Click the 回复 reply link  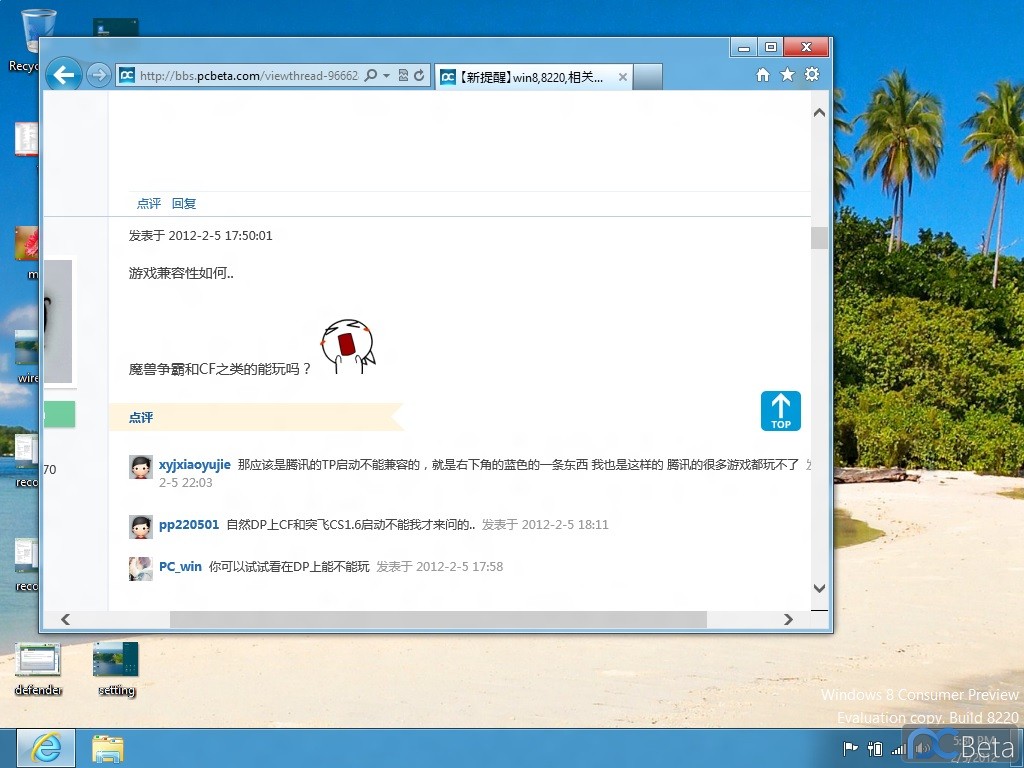click(x=184, y=203)
